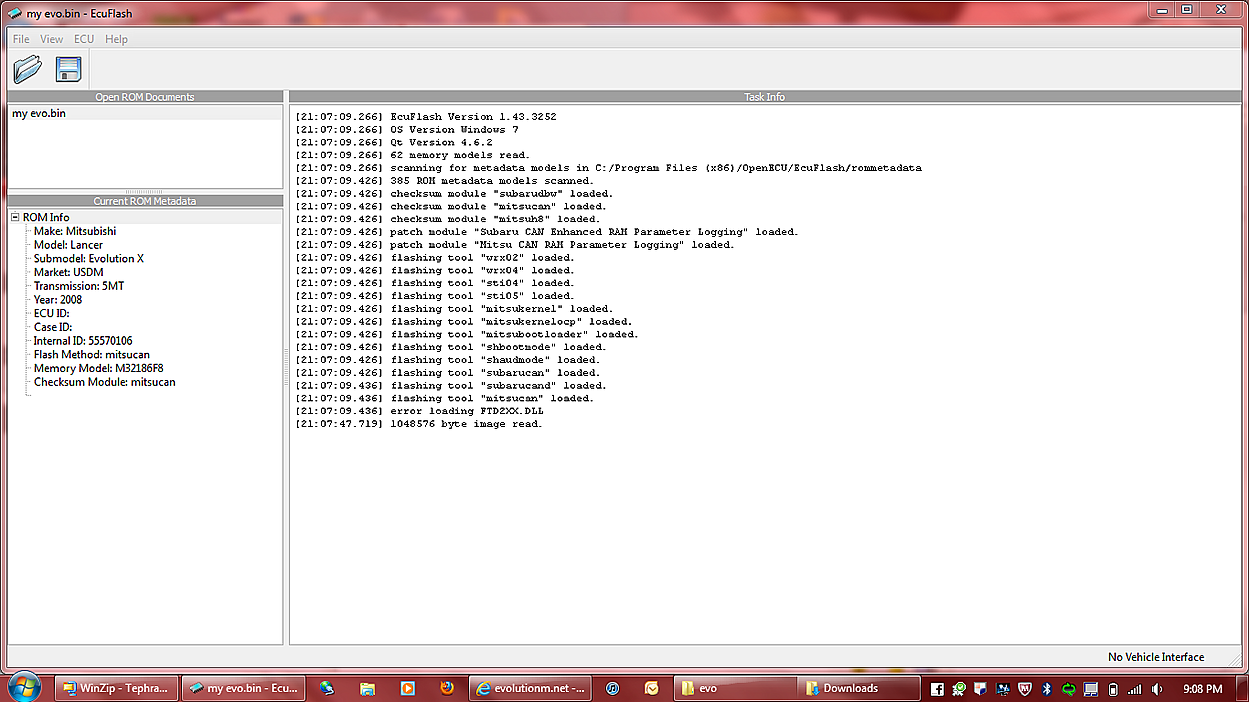Open the Help menu
This screenshot has width=1249, height=702.
click(x=117, y=39)
